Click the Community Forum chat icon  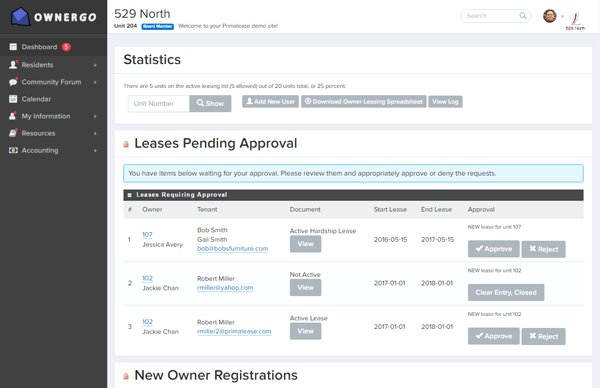[x=13, y=82]
